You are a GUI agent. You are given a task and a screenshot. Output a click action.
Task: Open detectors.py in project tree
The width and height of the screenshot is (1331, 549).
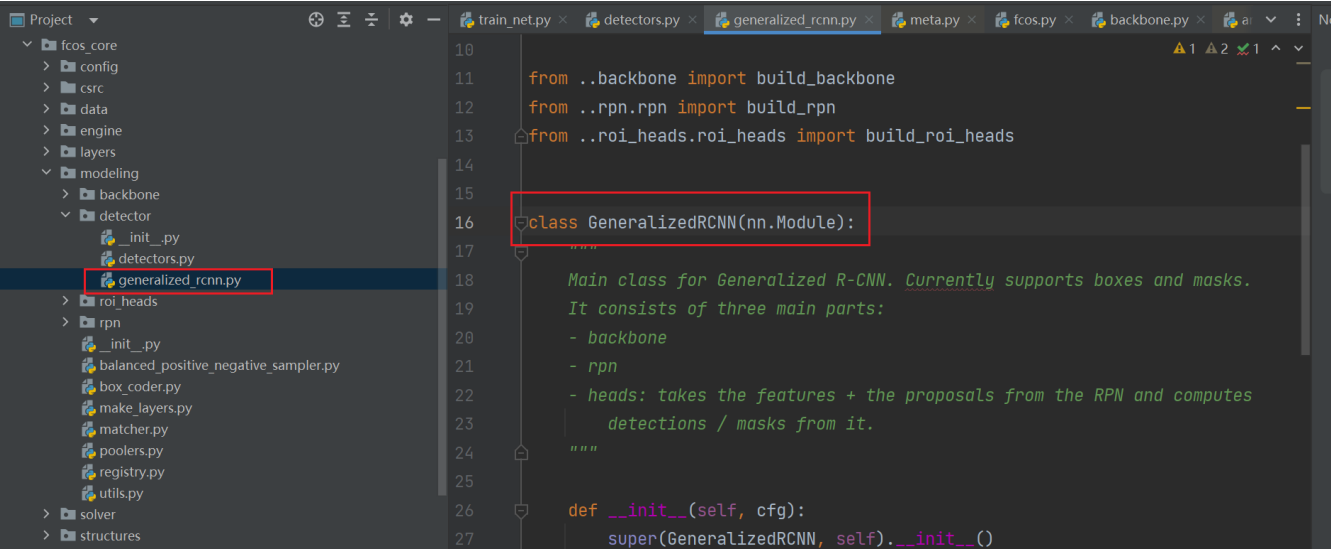147,259
